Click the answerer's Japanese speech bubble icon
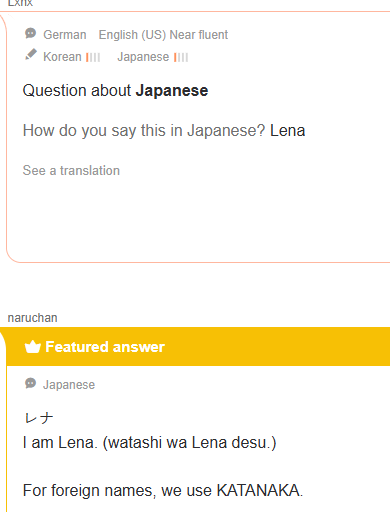Viewport: 390px width, 512px height. point(30,383)
